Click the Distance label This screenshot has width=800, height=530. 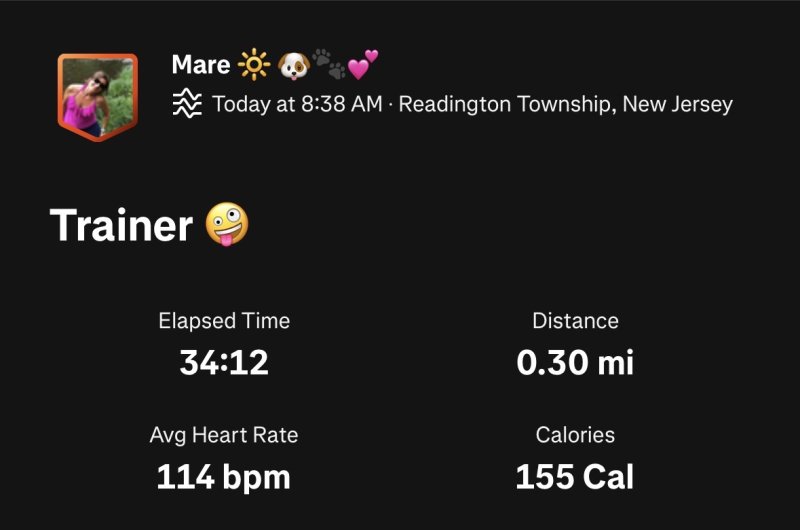575,321
